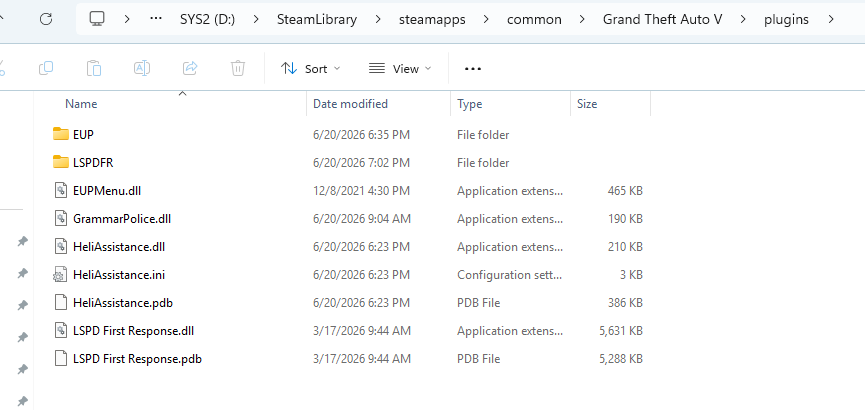Click the 386 KB size cell

[x=625, y=303]
